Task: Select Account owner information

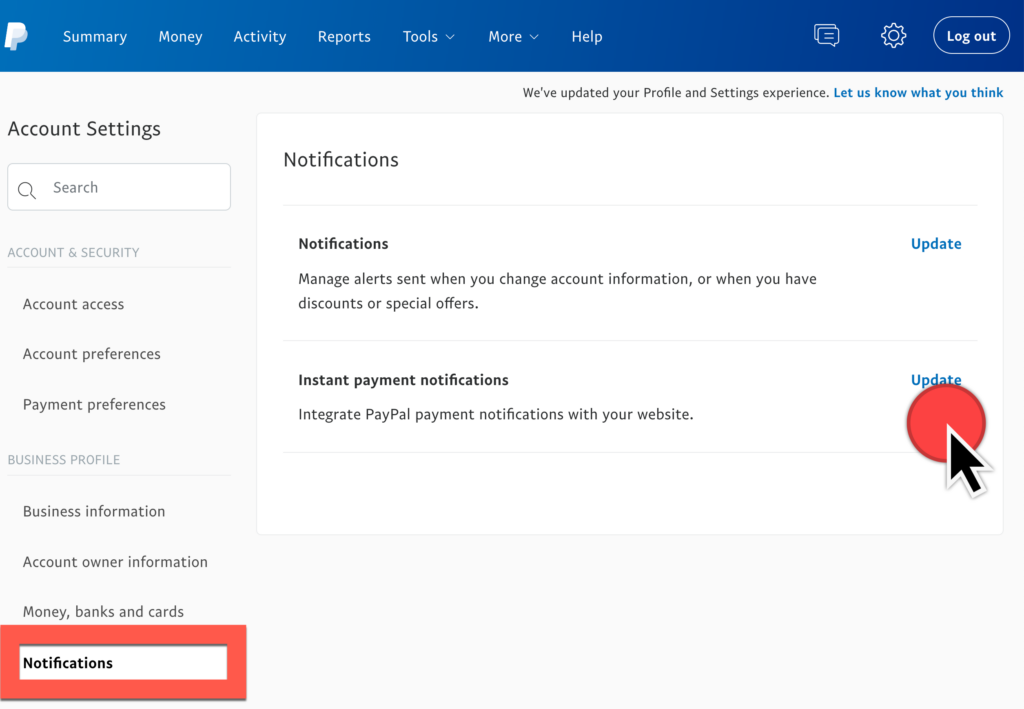Action: pyautogui.click(x=115, y=562)
